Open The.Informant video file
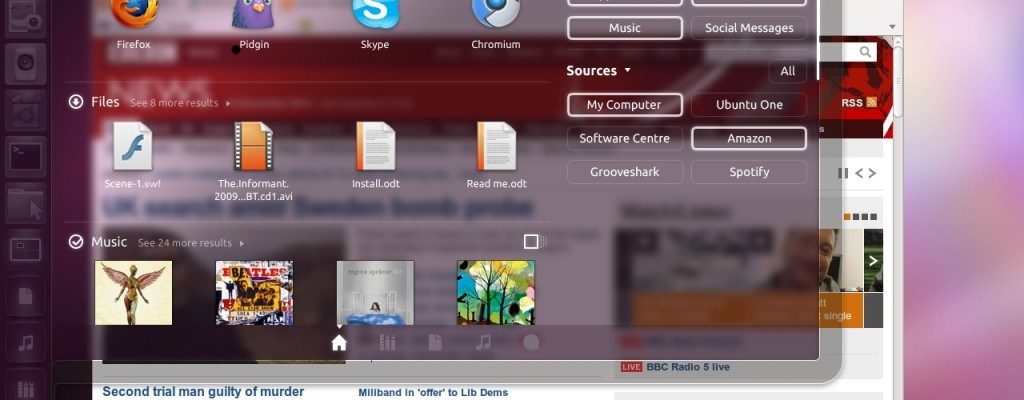 (x=254, y=148)
